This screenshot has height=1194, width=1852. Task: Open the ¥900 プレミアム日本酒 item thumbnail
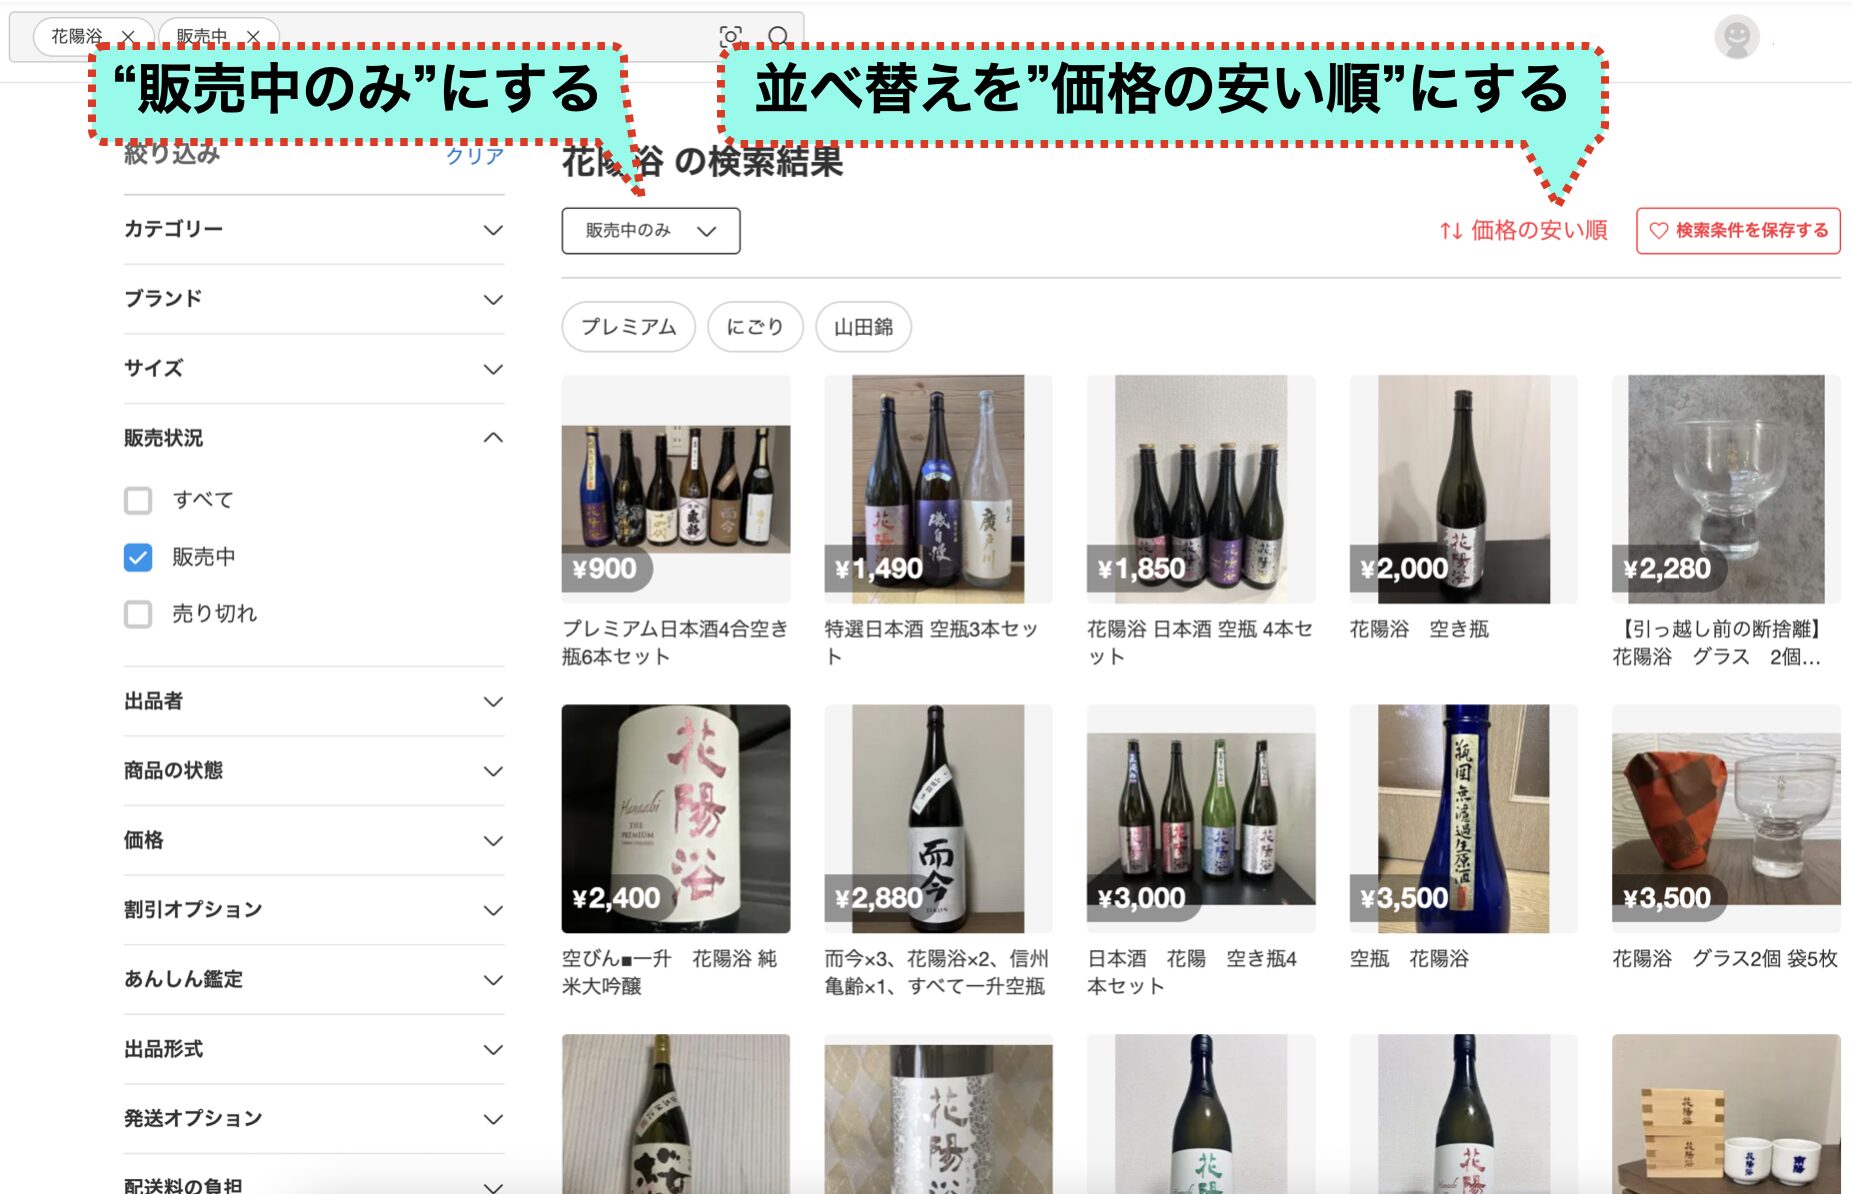[x=676, y=489]
